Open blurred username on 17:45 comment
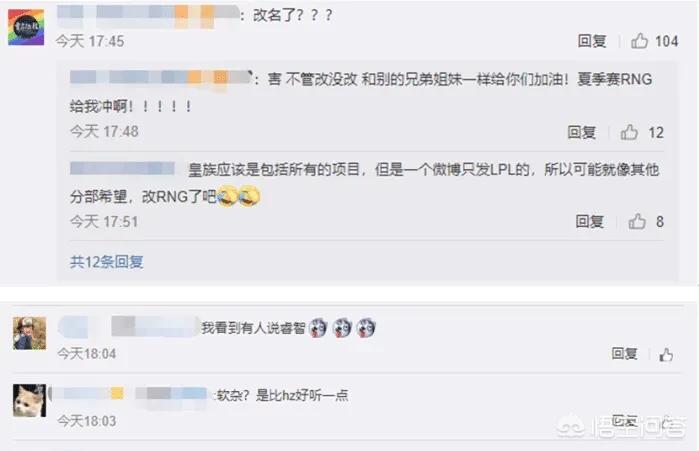699x451 pixels. click(148, 16)
